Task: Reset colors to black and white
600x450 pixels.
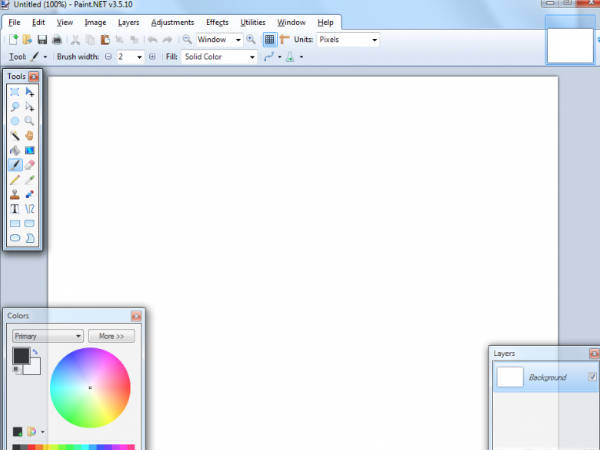Action: tap(16, 369)
